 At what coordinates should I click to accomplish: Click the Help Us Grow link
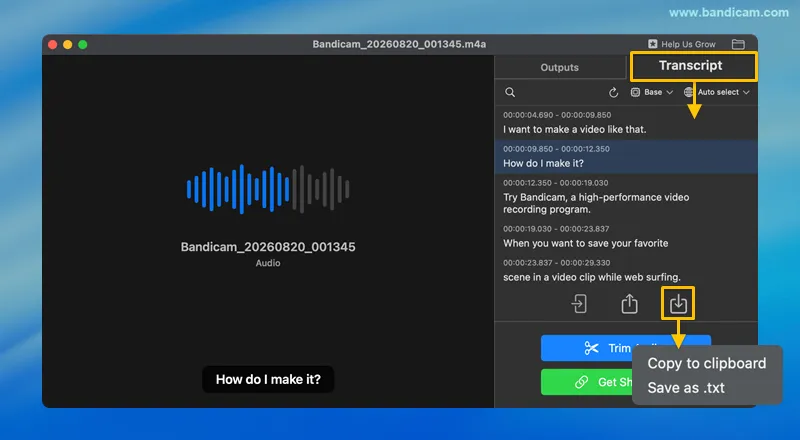pyautogui.click(x=682, y=44)
